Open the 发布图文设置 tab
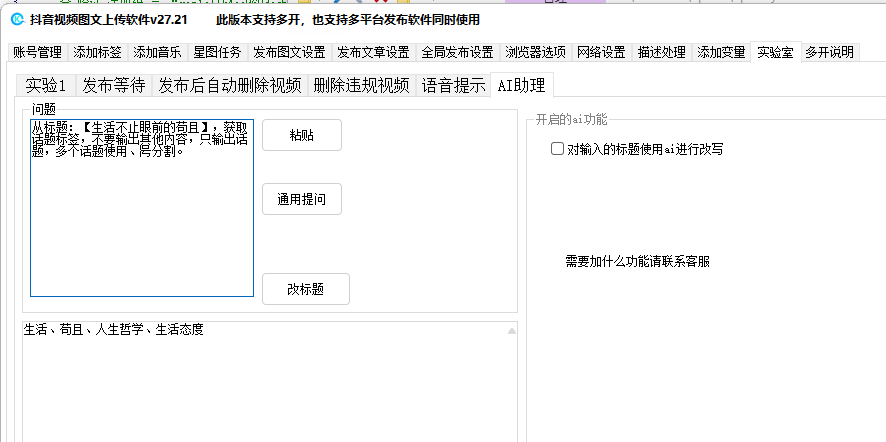886x442 pixels. pyautogui.click(x=289, y=52)
